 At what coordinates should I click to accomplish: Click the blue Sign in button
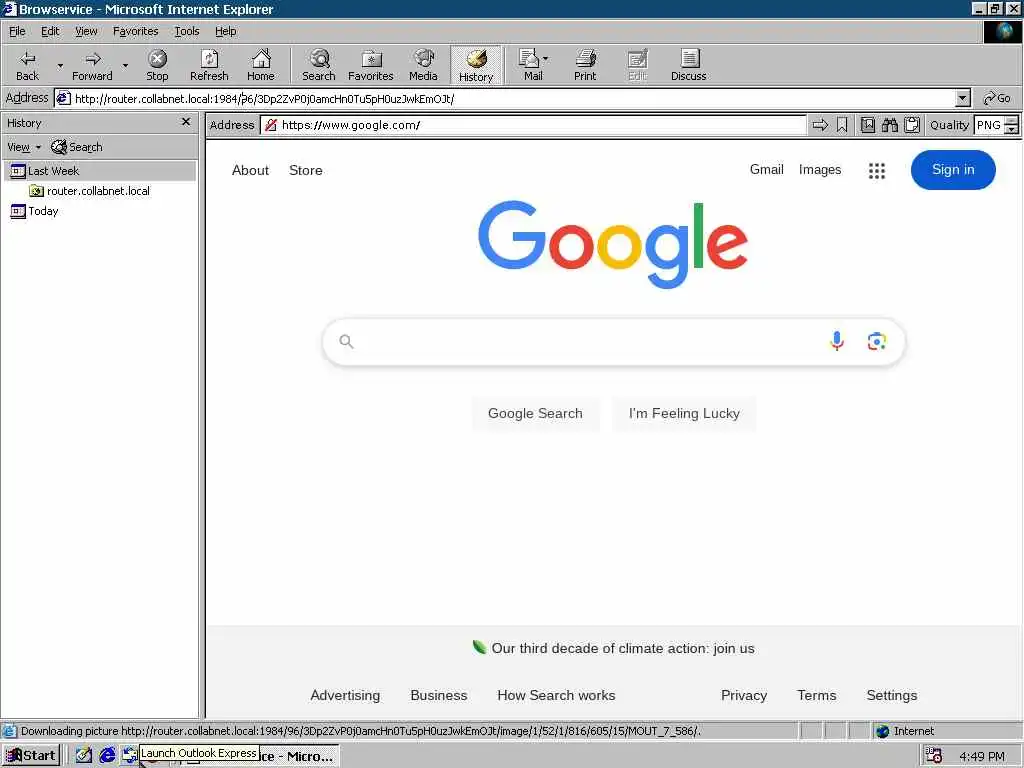coord(953,170)
